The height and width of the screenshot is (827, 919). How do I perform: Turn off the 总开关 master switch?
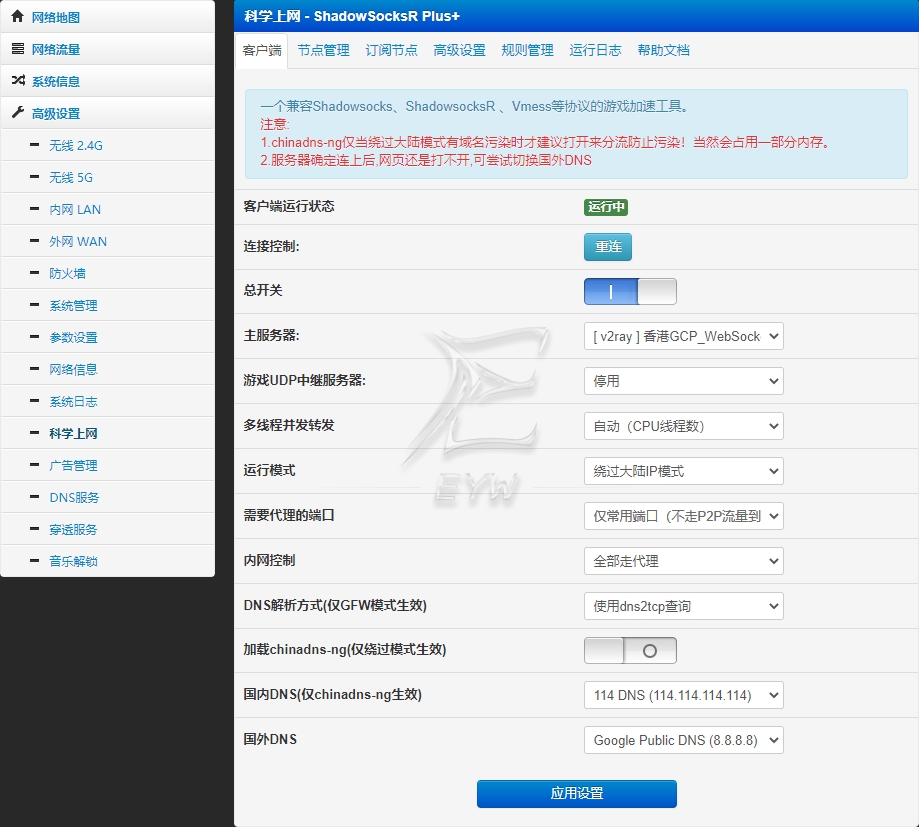point(630,291)
